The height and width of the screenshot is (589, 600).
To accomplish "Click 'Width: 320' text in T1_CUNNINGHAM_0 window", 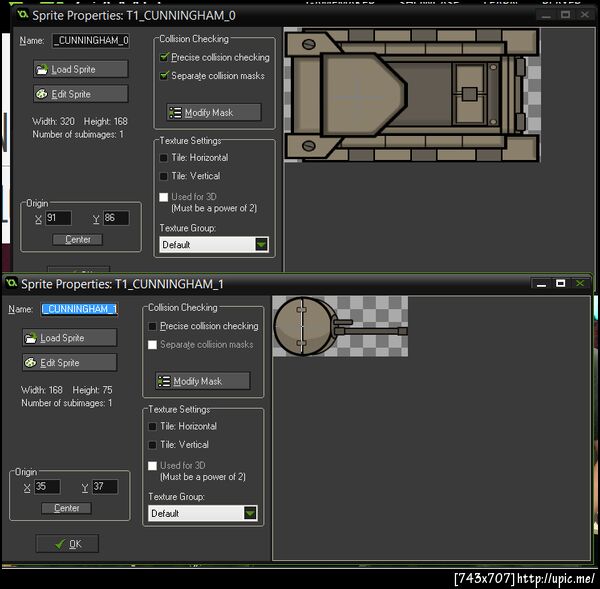I will (x=53, y=121).
